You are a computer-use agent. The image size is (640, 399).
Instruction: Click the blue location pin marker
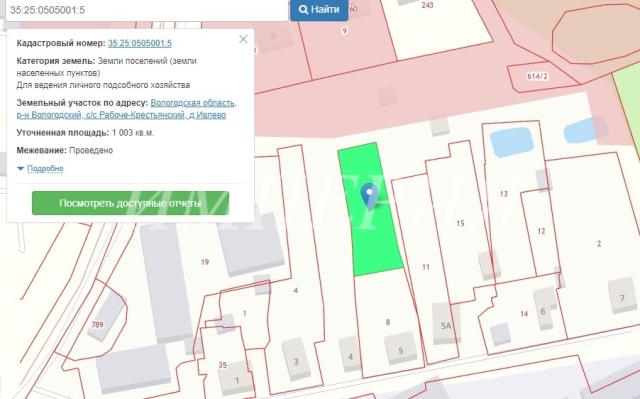(369, 196)
